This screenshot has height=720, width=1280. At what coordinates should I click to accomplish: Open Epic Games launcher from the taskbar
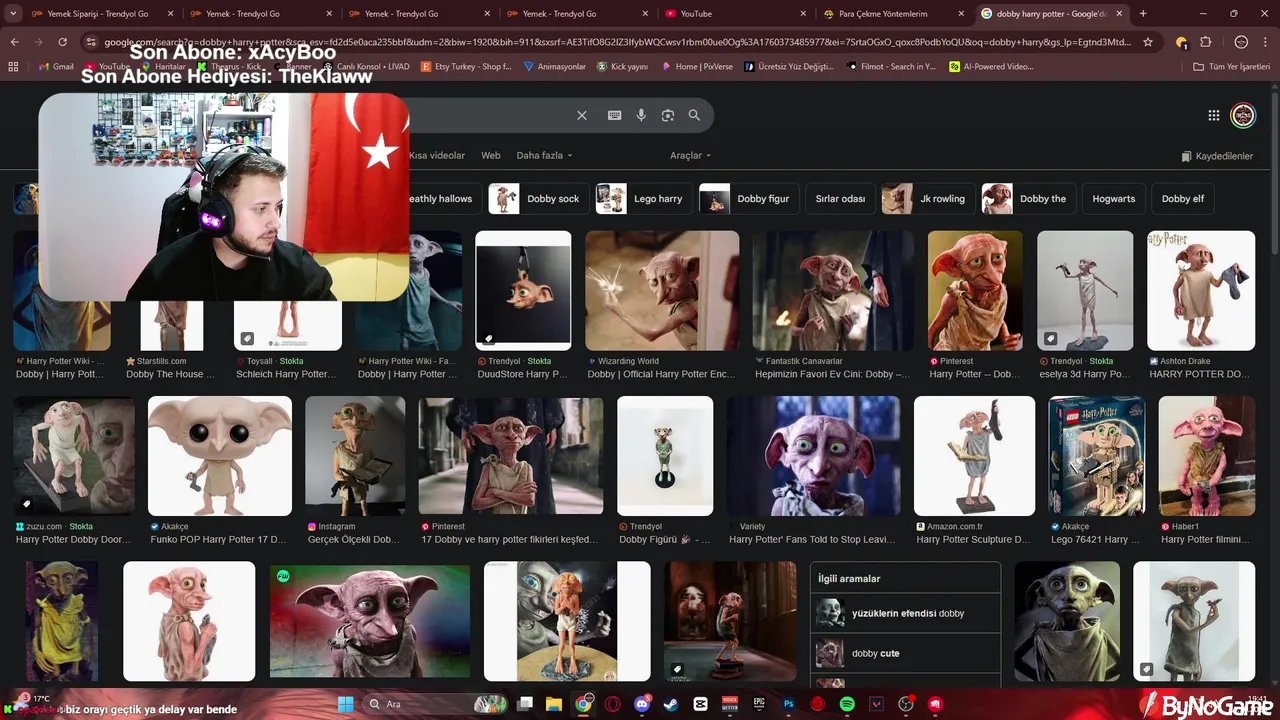(759, 704)
